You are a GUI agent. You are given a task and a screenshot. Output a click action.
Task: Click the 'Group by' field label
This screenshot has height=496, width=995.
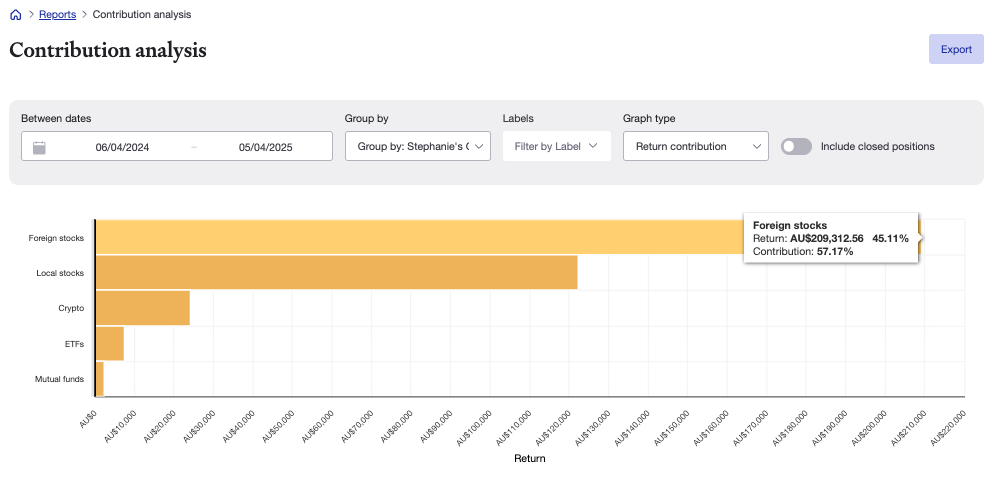tap(366, 119)
